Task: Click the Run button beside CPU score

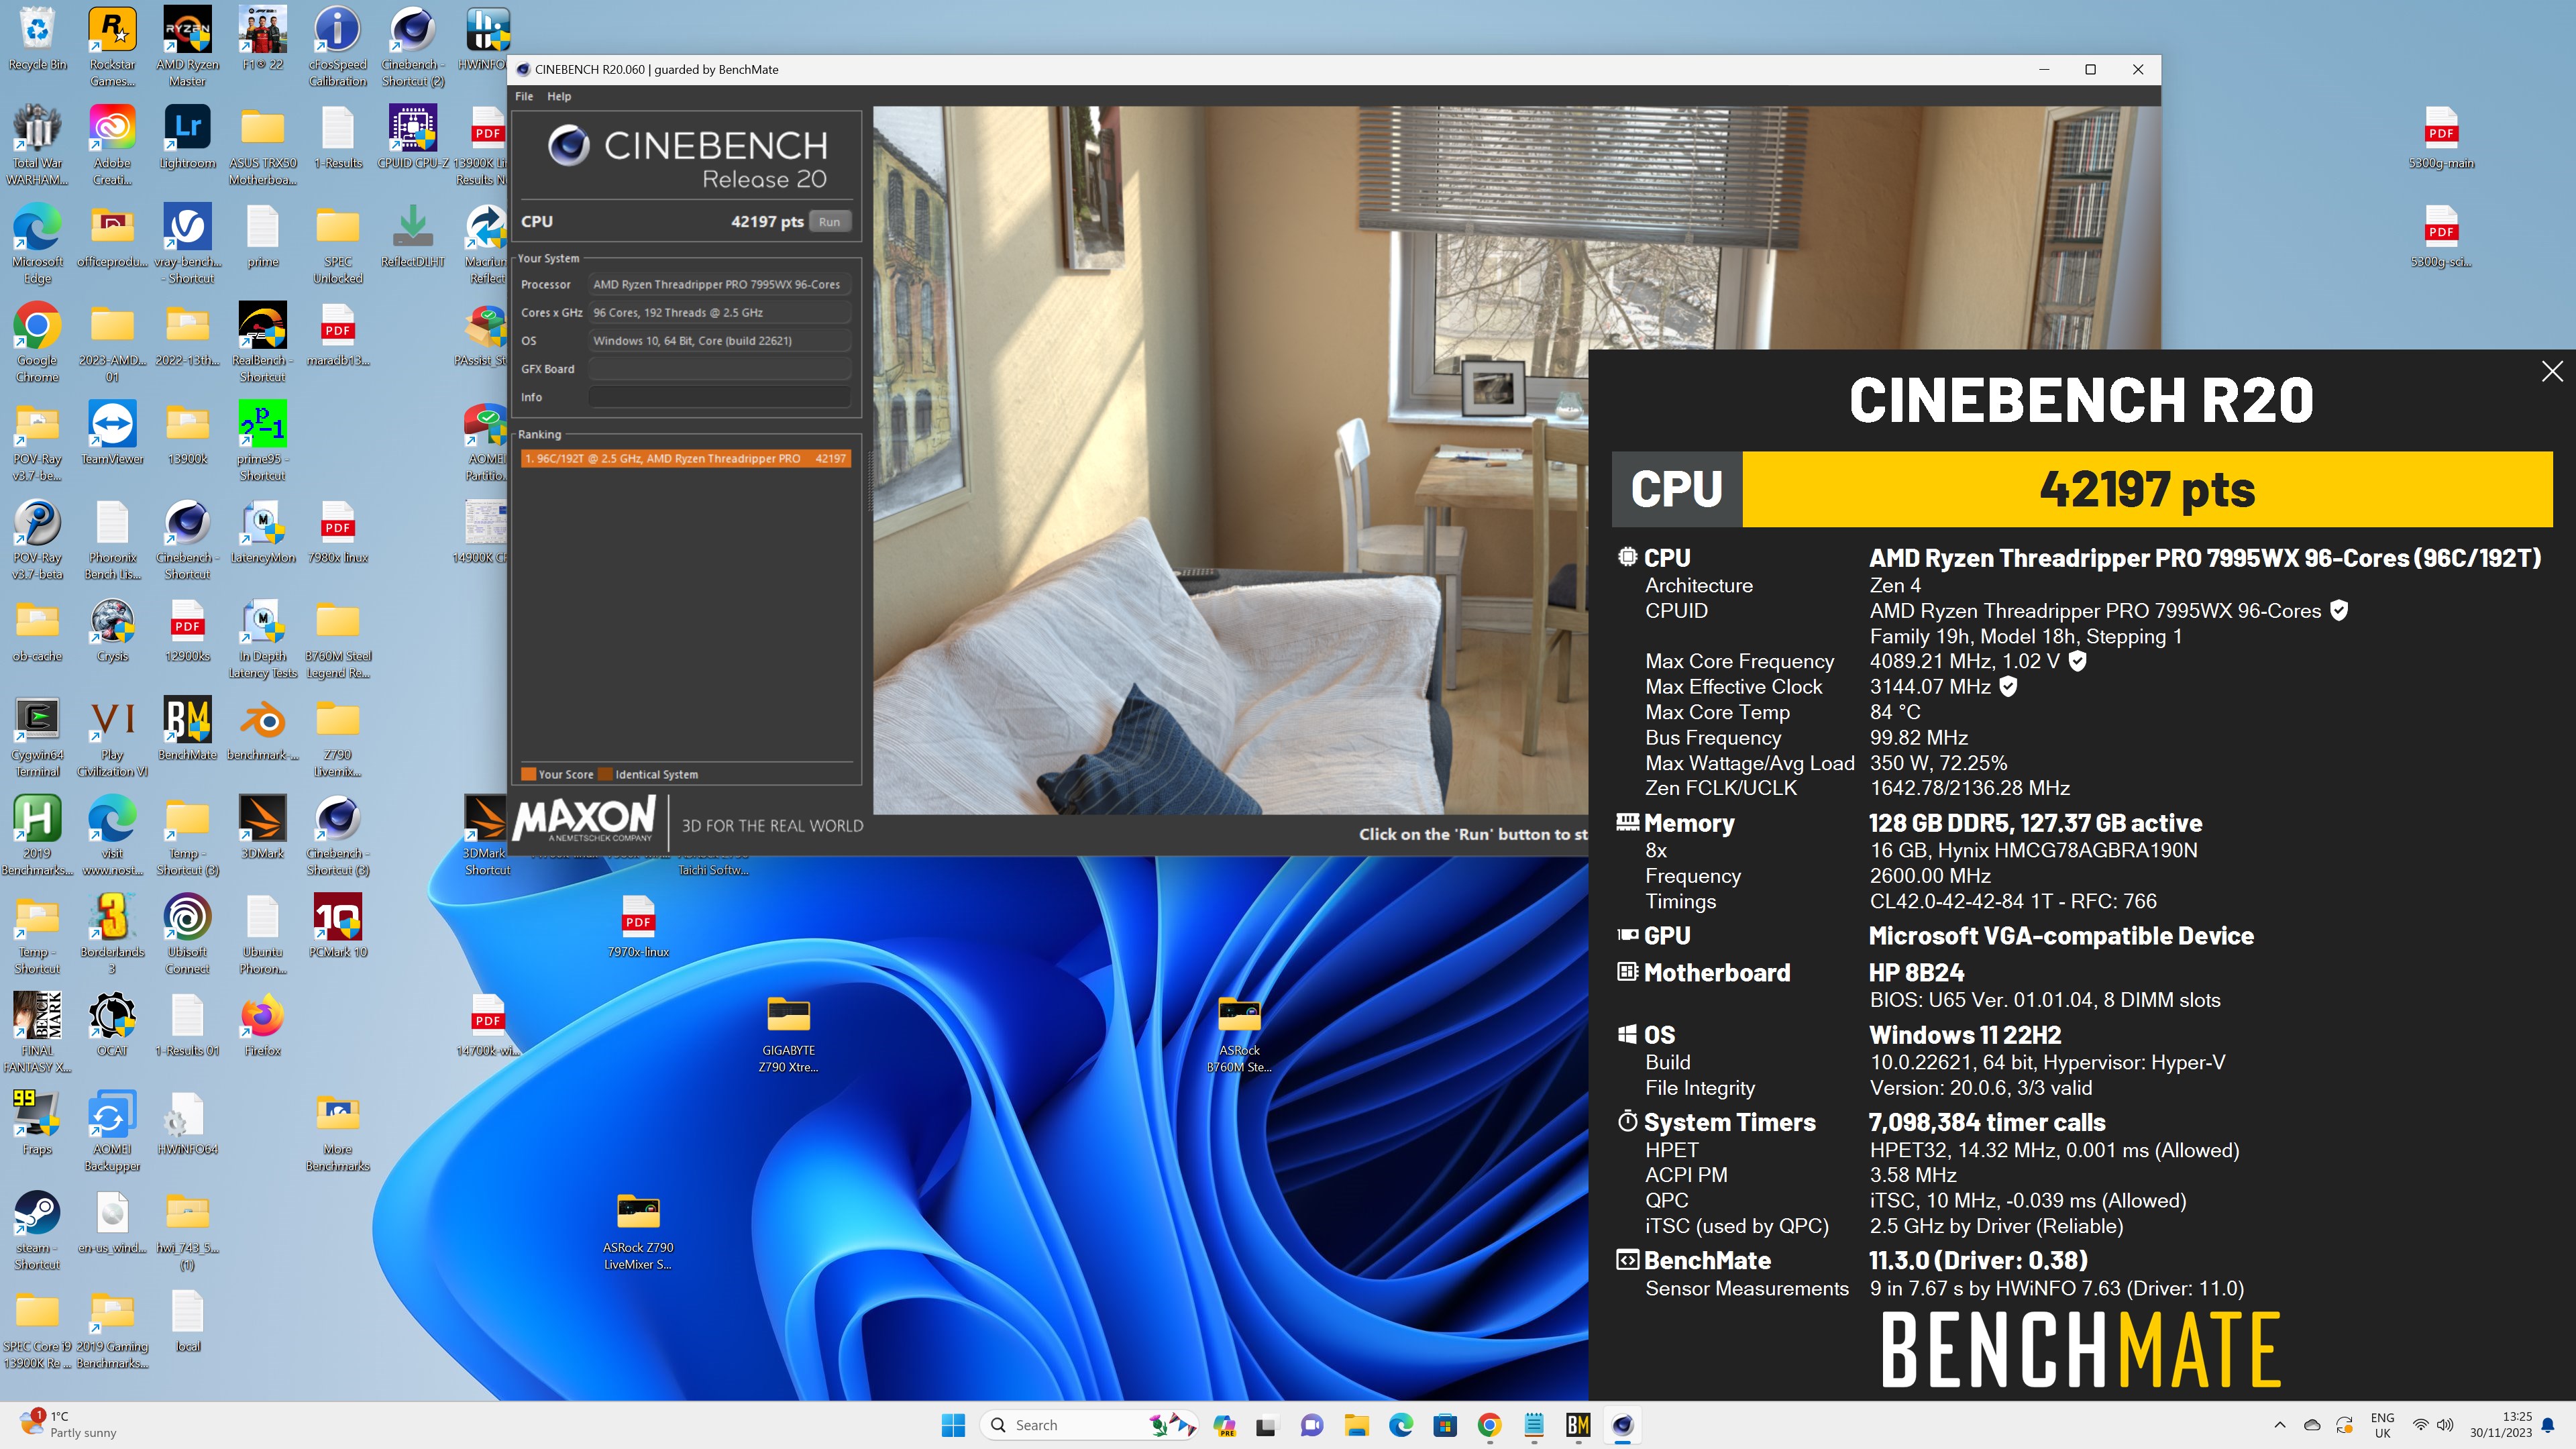Action: tap(829, 221)
